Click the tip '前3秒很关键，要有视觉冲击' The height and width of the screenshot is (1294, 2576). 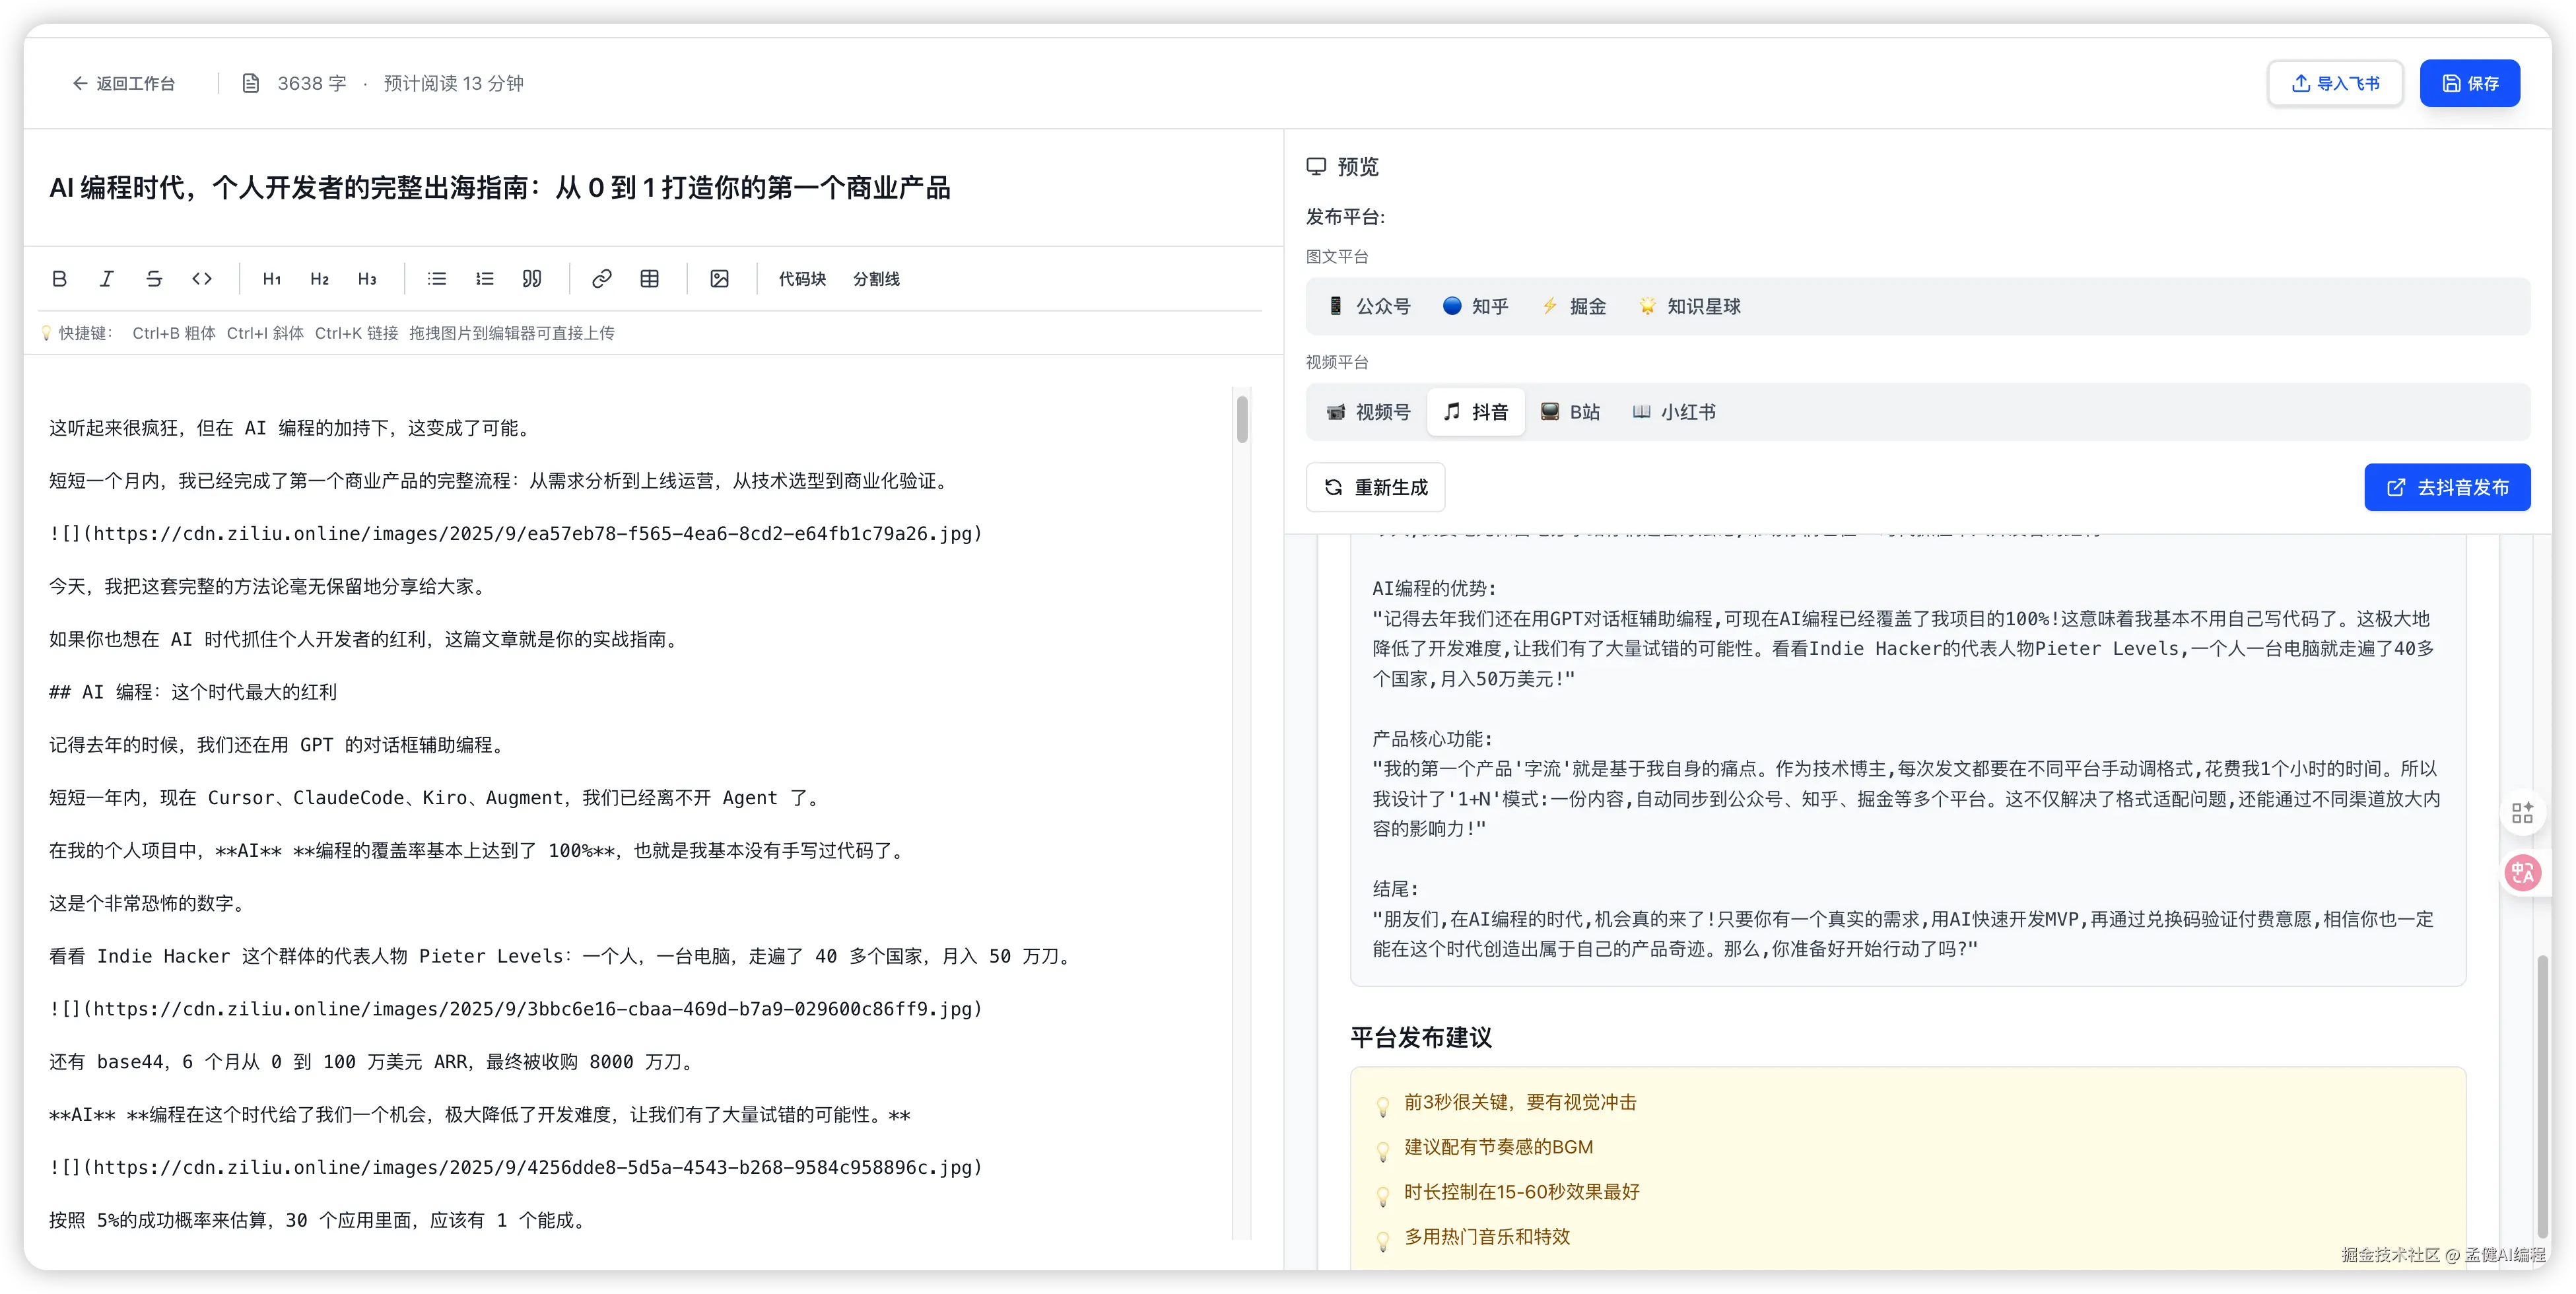[x=1520, y=1102]
